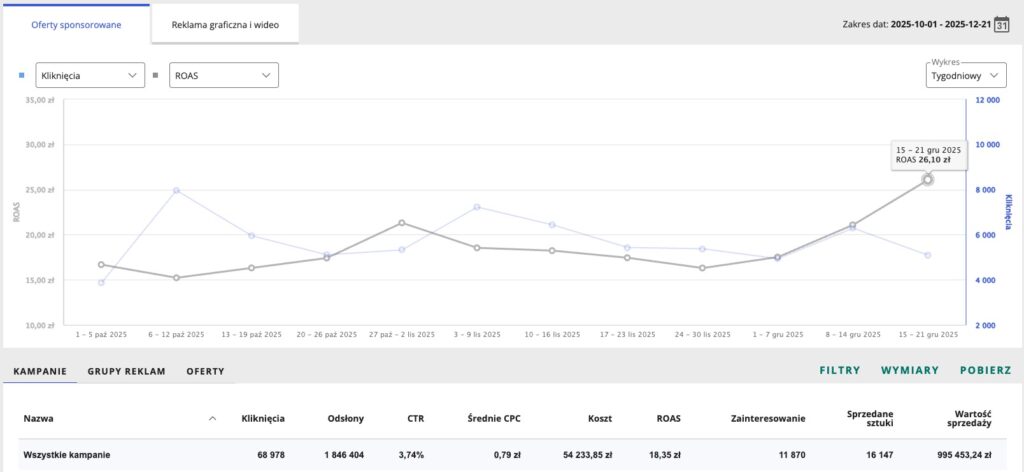Click the Filtry button
The height and width of the screenshot is (472, 1024).
(839, 370)
